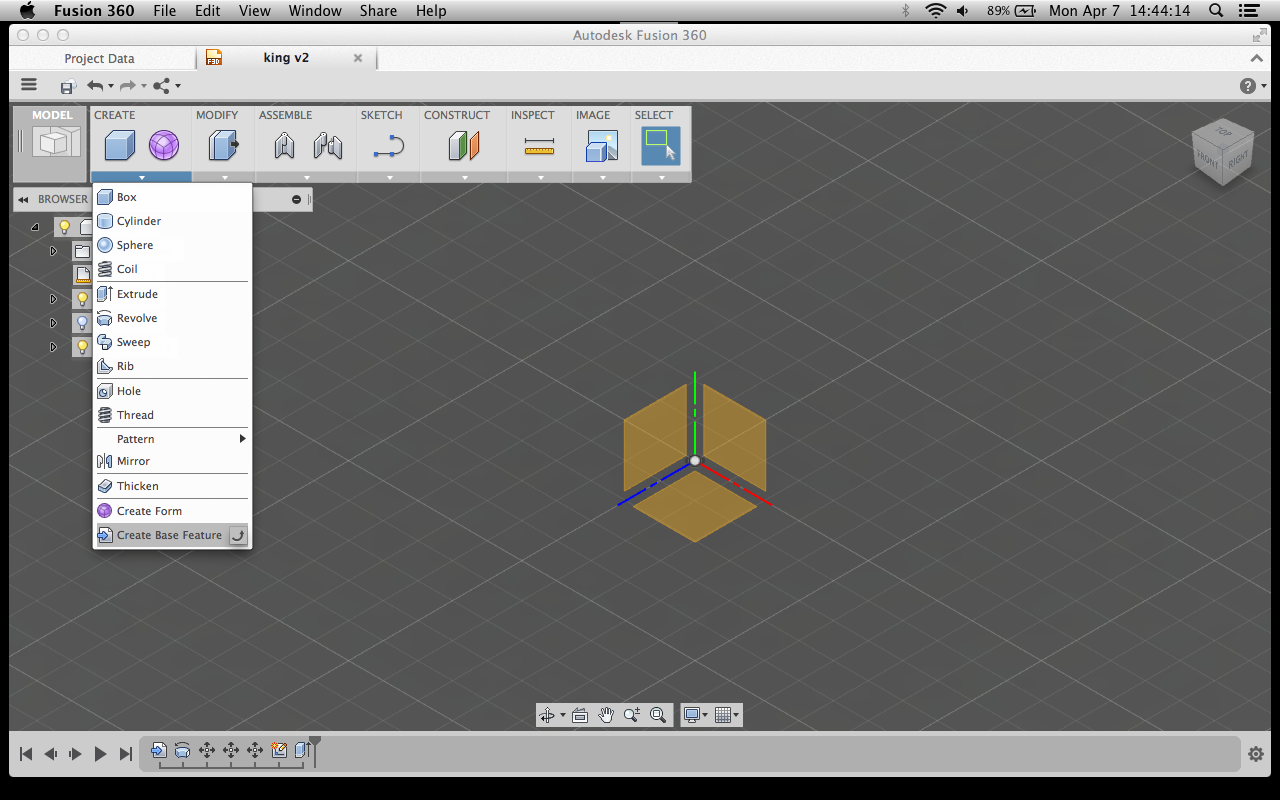Open the Help question mark menu
Screen dimensions: 1280x800
(x=1247, y=86)
